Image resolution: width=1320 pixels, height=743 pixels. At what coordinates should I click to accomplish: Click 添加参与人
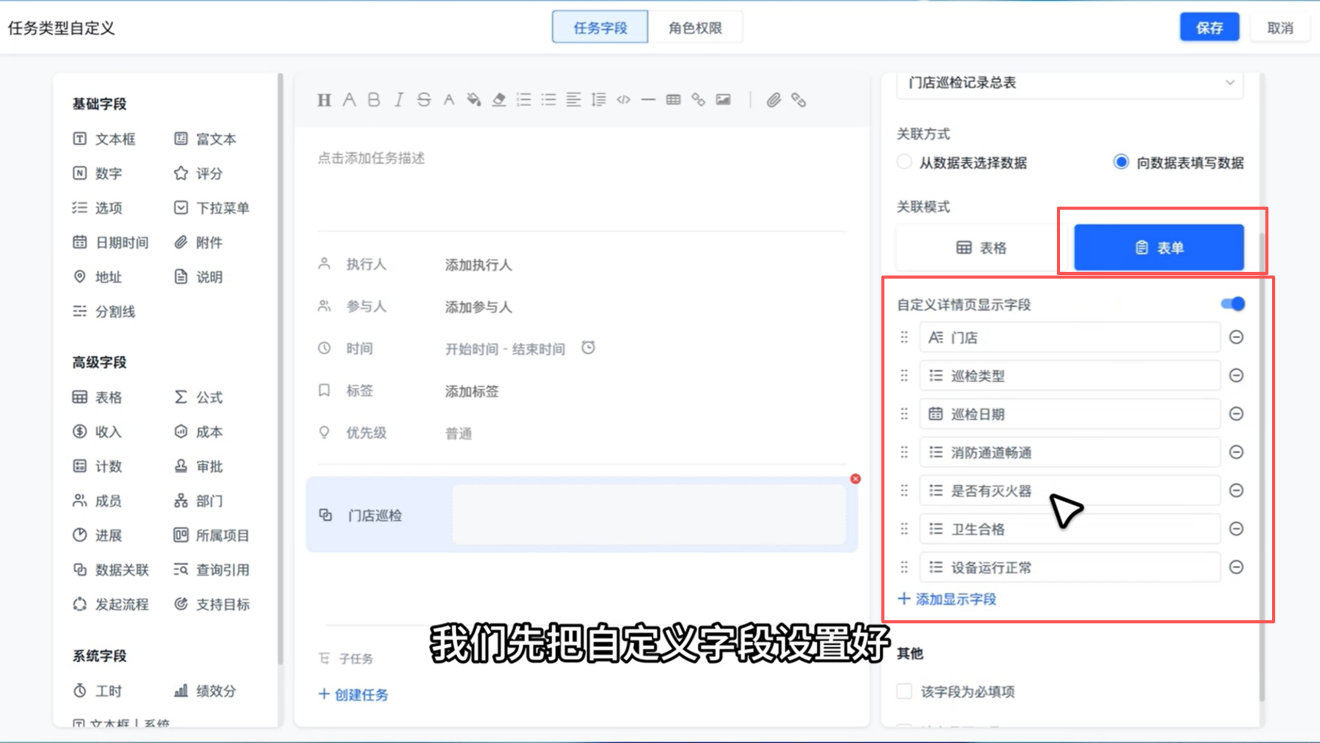pos(479,307)
